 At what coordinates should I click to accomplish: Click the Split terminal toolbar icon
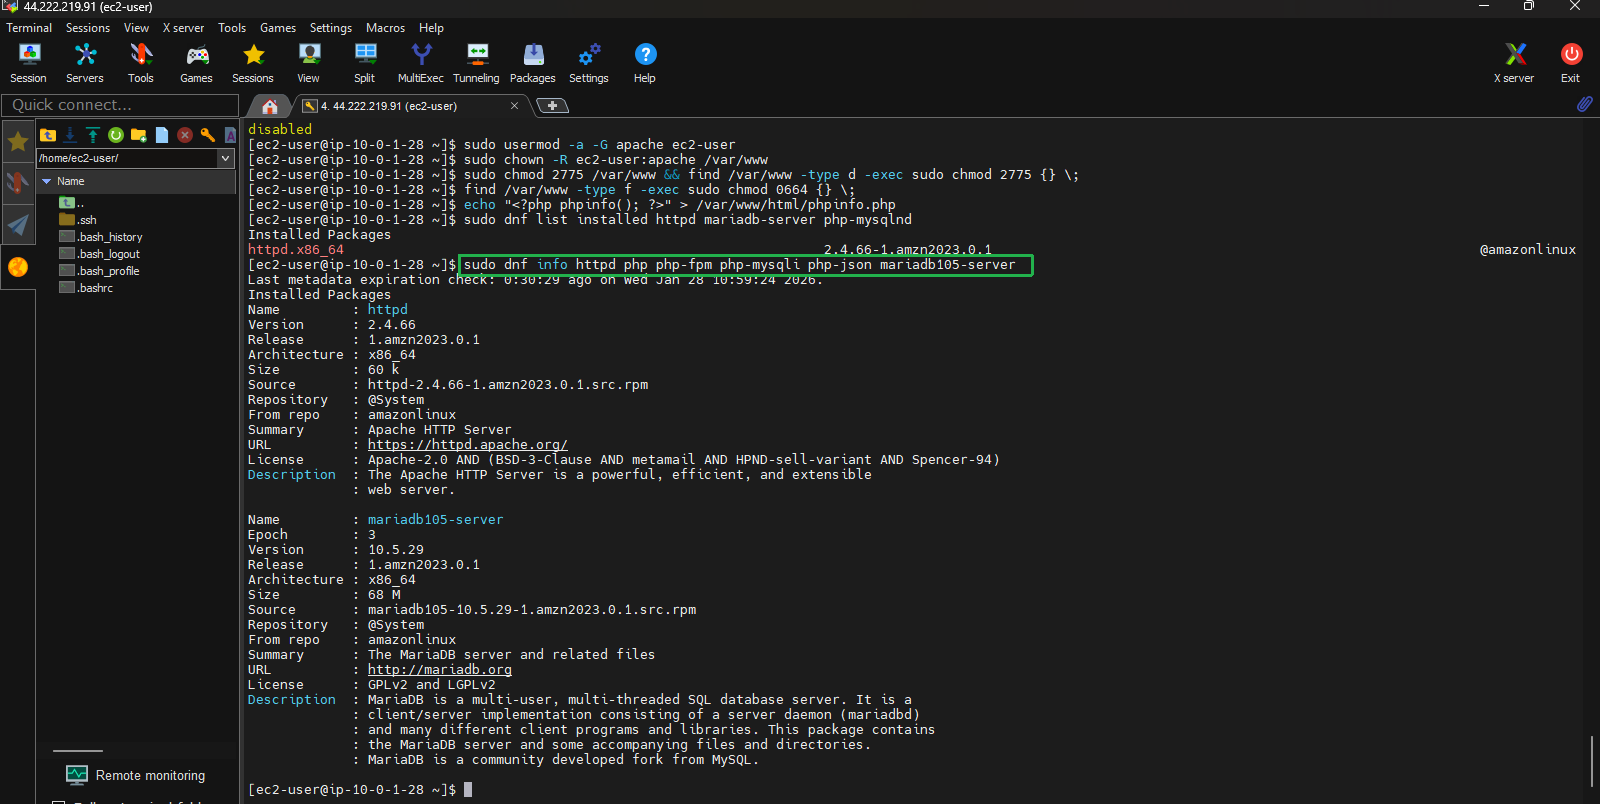point(365,63)
